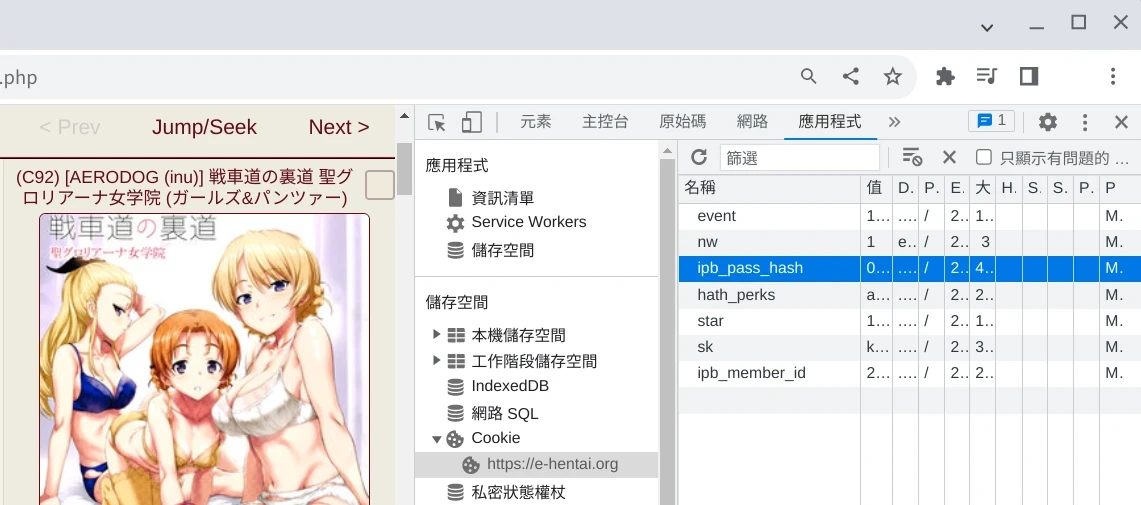The image size is (1141, 505).
Task: Select the nw cookie row
Action: pyautogui.click(x=910, y=242)
